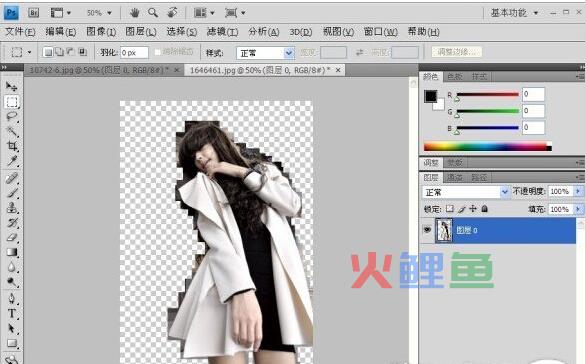Screen dimensions: 585x364
Task: Click the foreground color swatch in color panel
Action: [x=431, y=97]
